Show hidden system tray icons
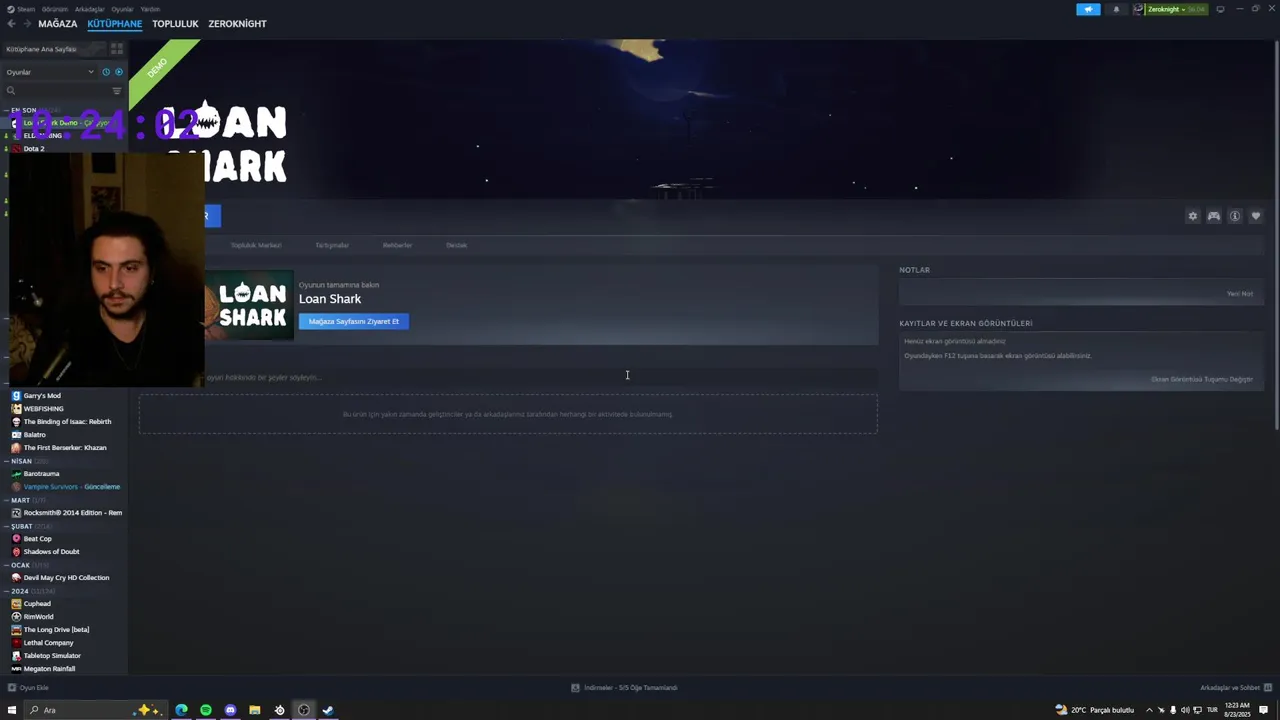The image size is (1280, 720). click(1149, 710)
